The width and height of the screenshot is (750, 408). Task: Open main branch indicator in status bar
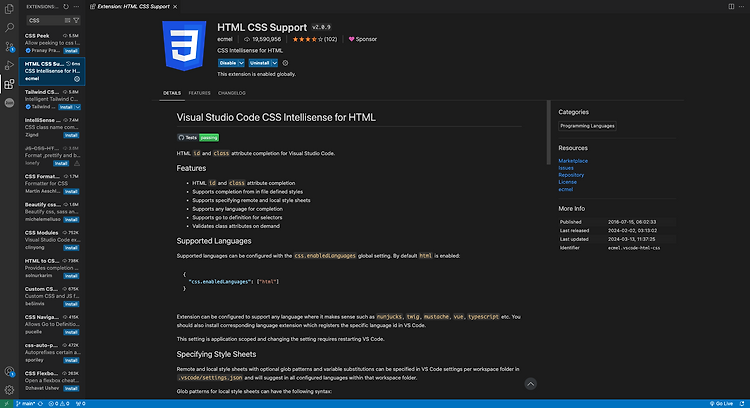pos(25,404)
